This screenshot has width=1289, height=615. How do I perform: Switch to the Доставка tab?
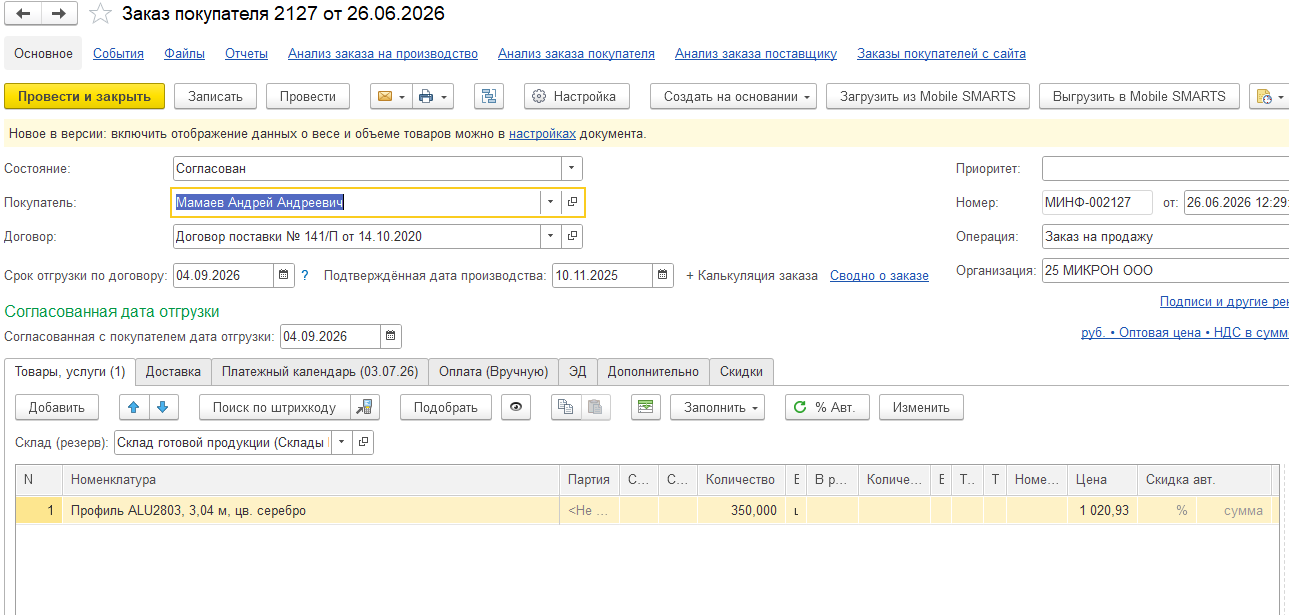click(x=173, y=371)
